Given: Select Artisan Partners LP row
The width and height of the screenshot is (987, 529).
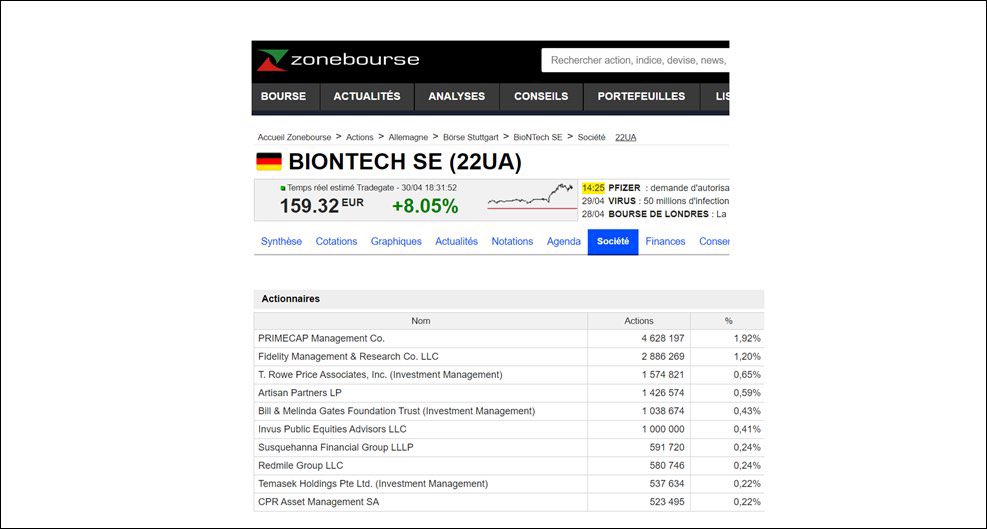Looking at the screenshot, I should click(509, 393).
